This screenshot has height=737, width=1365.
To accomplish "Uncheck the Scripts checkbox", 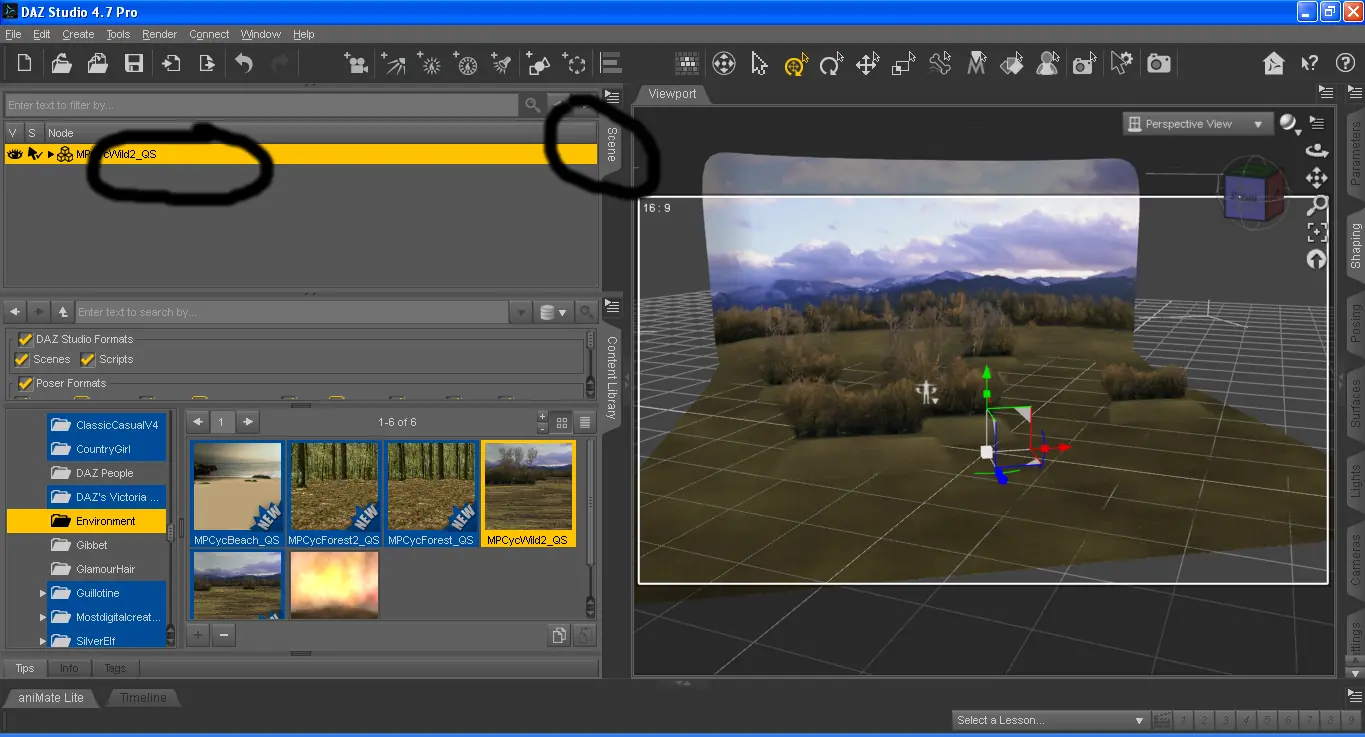I will tap(88, 360).
